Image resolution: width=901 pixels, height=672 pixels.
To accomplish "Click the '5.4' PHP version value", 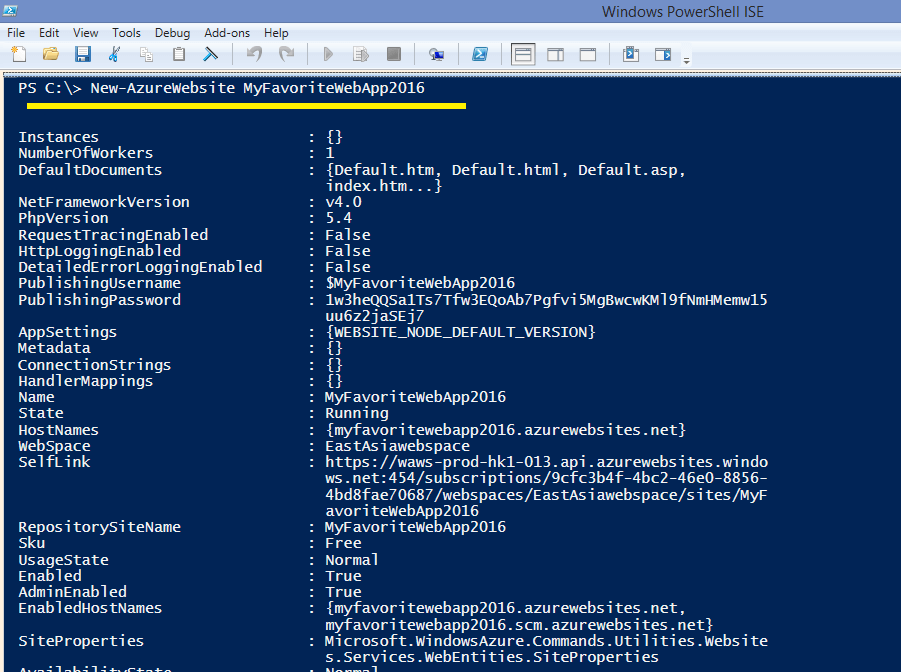I will (339, 218).
